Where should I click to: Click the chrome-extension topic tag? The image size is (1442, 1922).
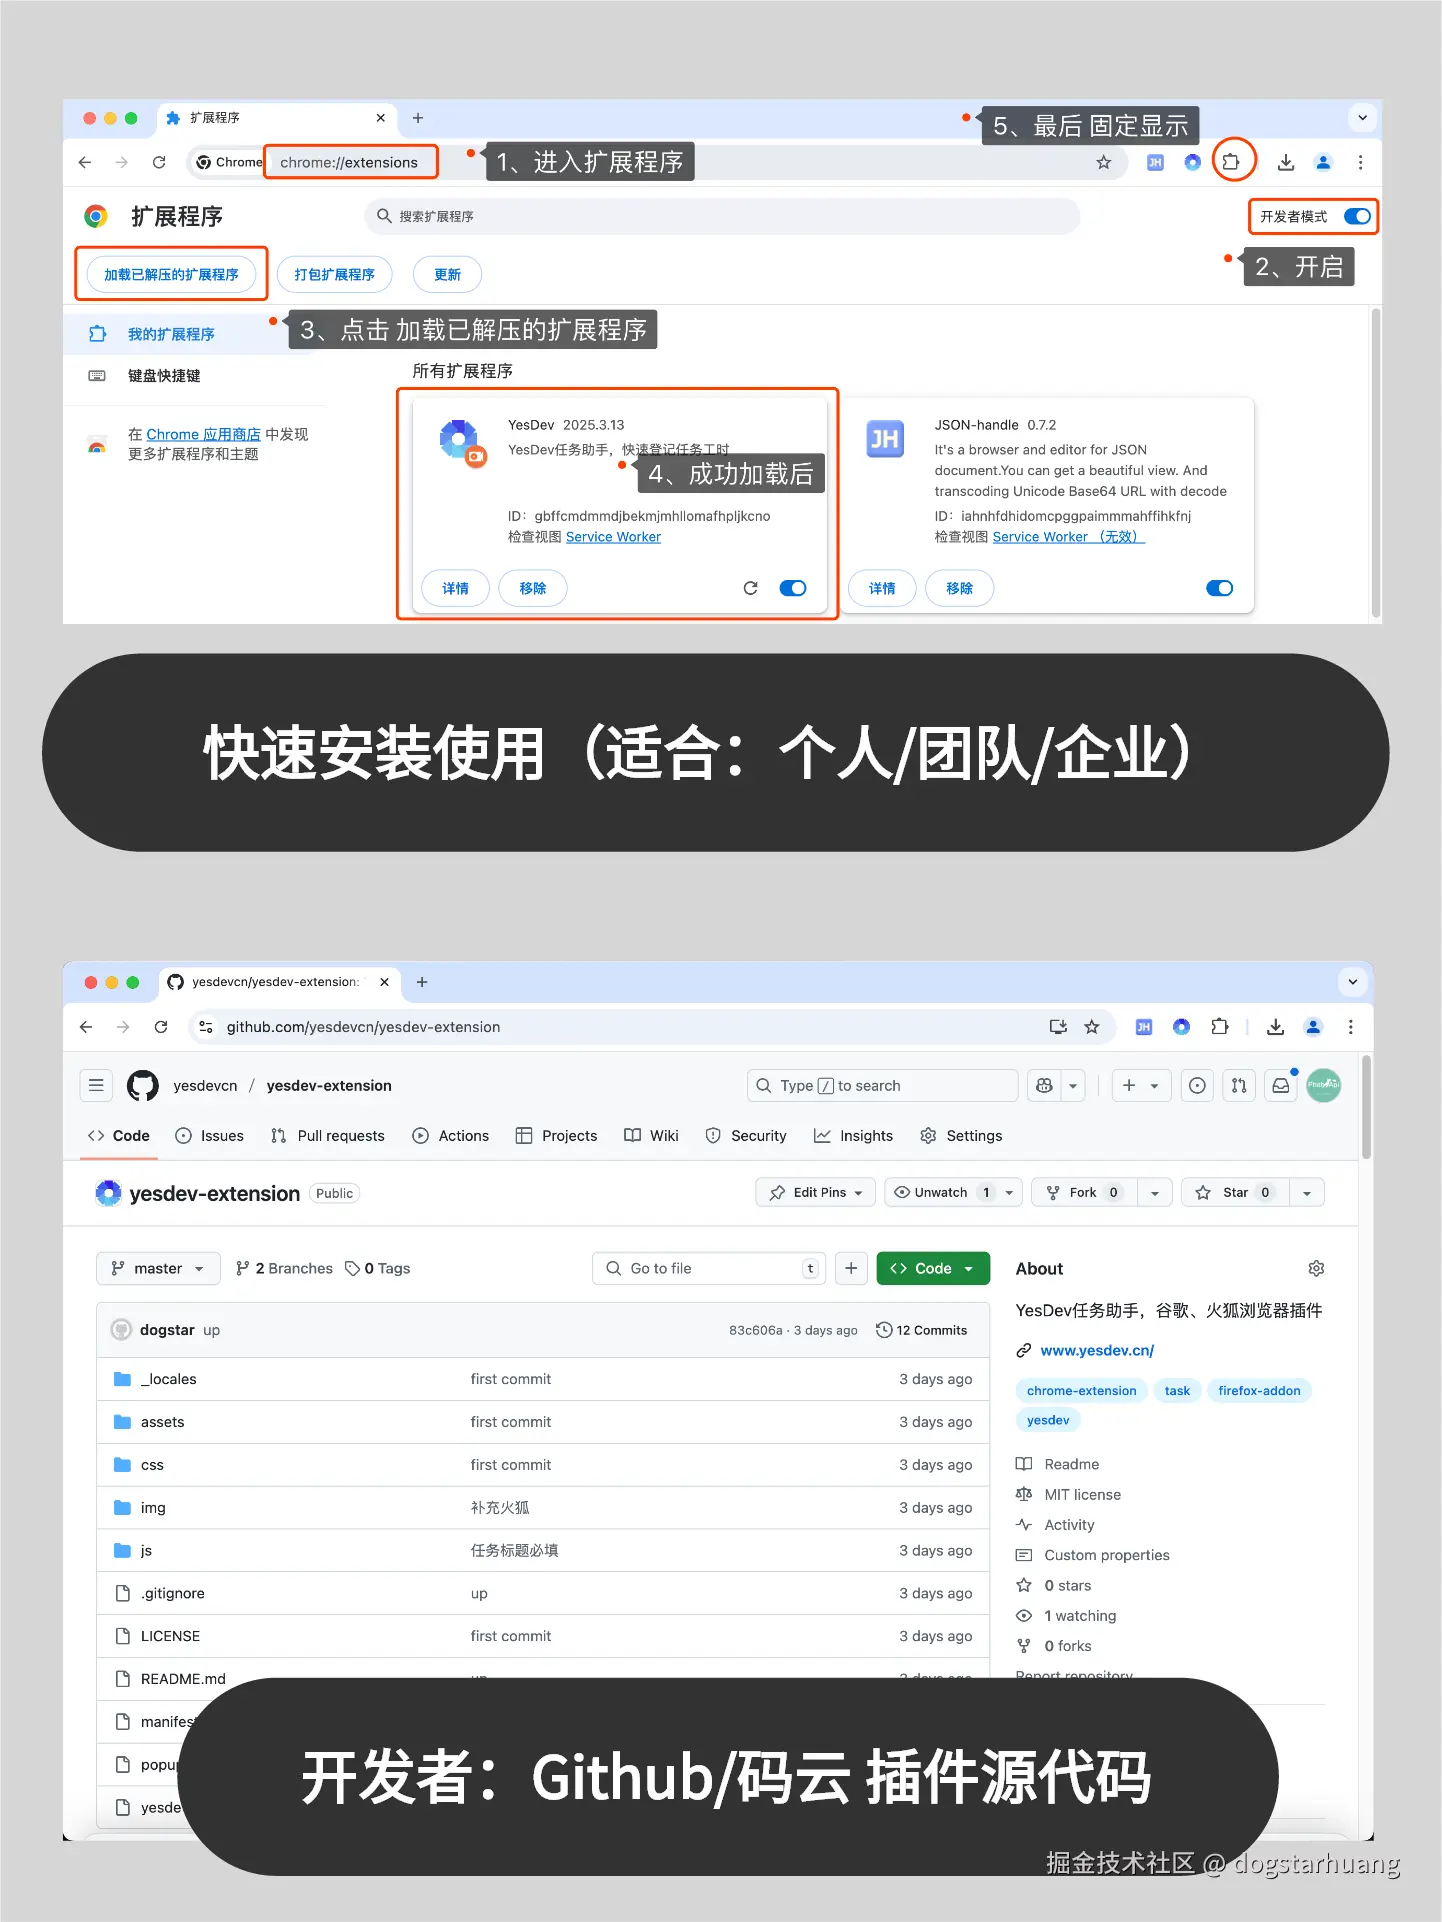[x=1081, y=1390]
